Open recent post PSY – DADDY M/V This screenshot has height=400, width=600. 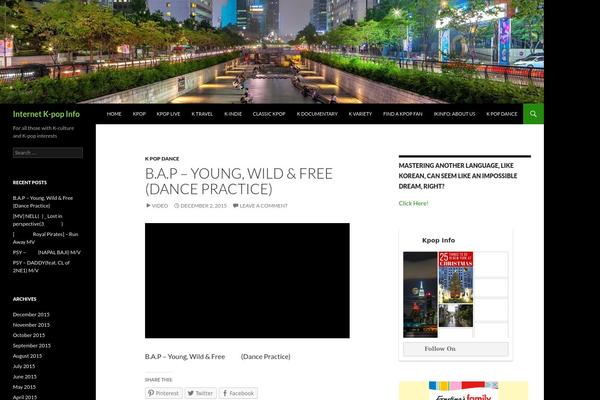point(41,266)
